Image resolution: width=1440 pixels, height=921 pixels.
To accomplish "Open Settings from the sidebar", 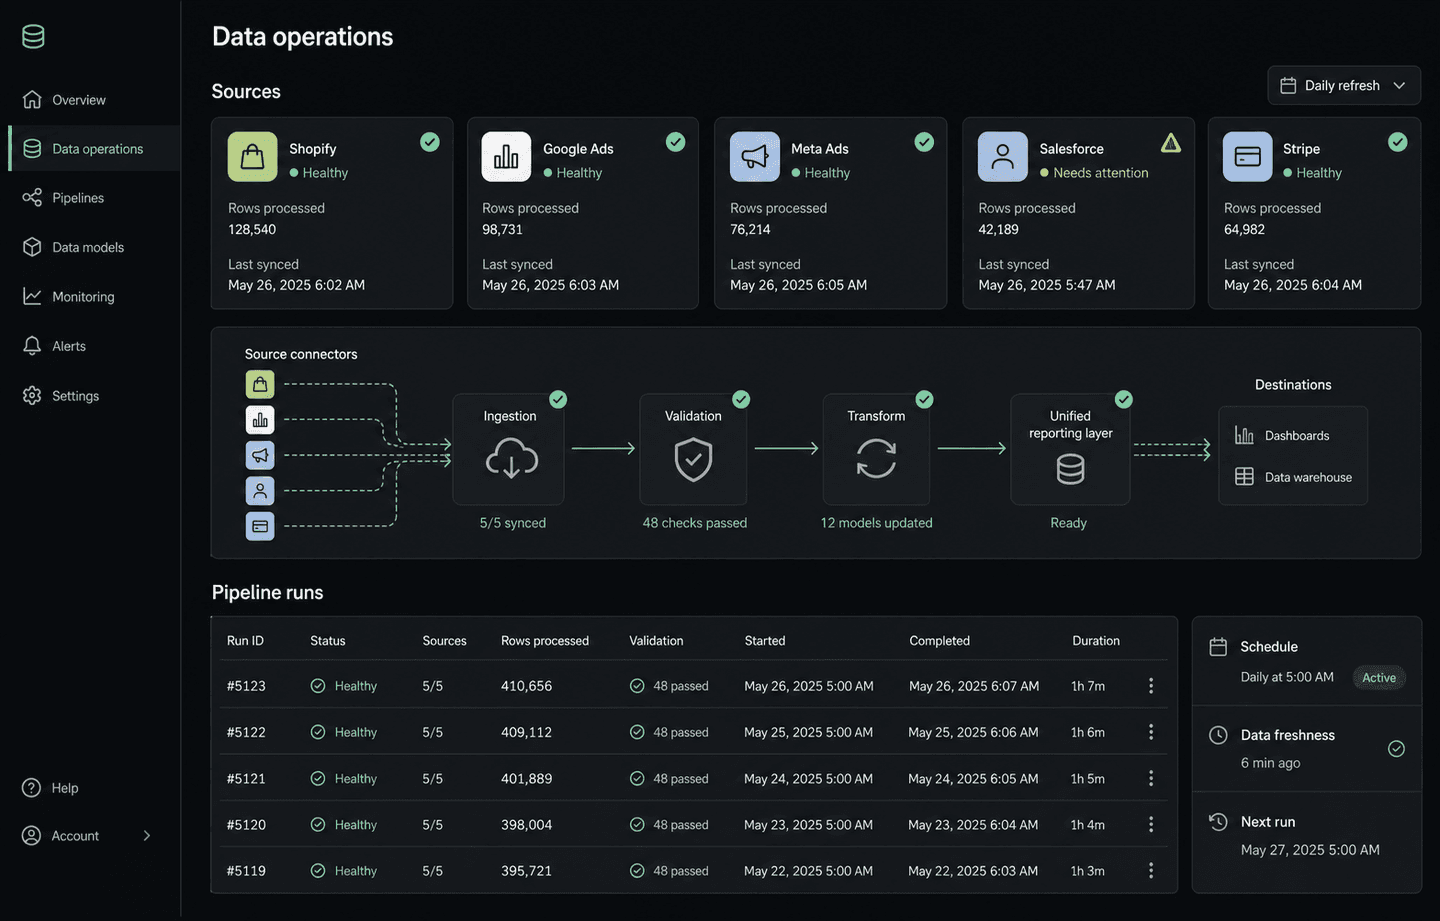I will point(75,396).
